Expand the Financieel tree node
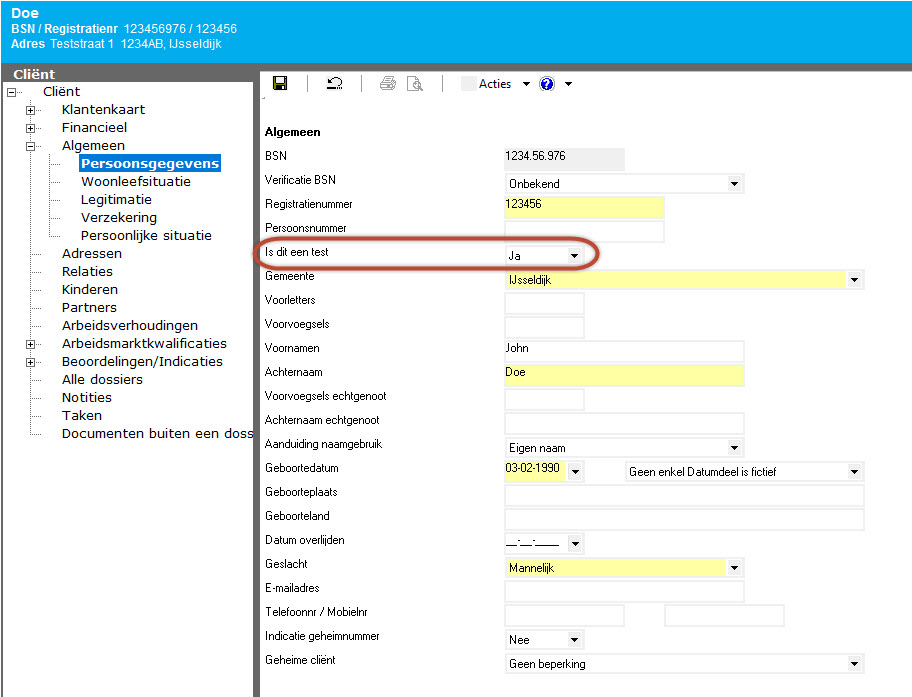912x697 pixels. [31, 128]
